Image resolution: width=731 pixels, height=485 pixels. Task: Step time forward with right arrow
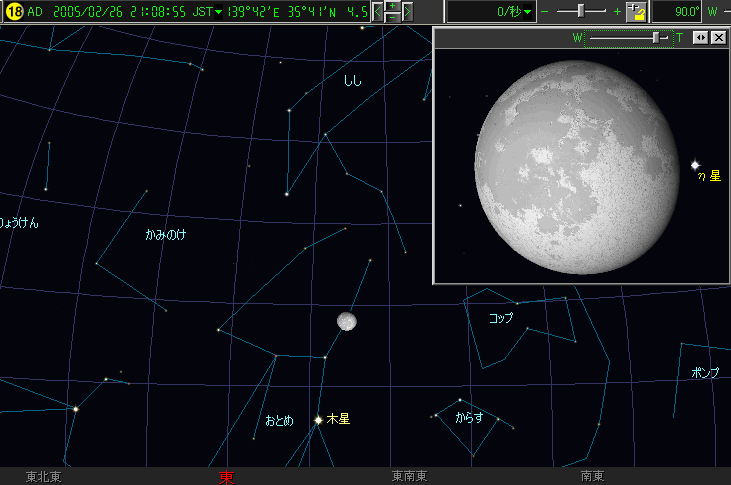[408, 12]
